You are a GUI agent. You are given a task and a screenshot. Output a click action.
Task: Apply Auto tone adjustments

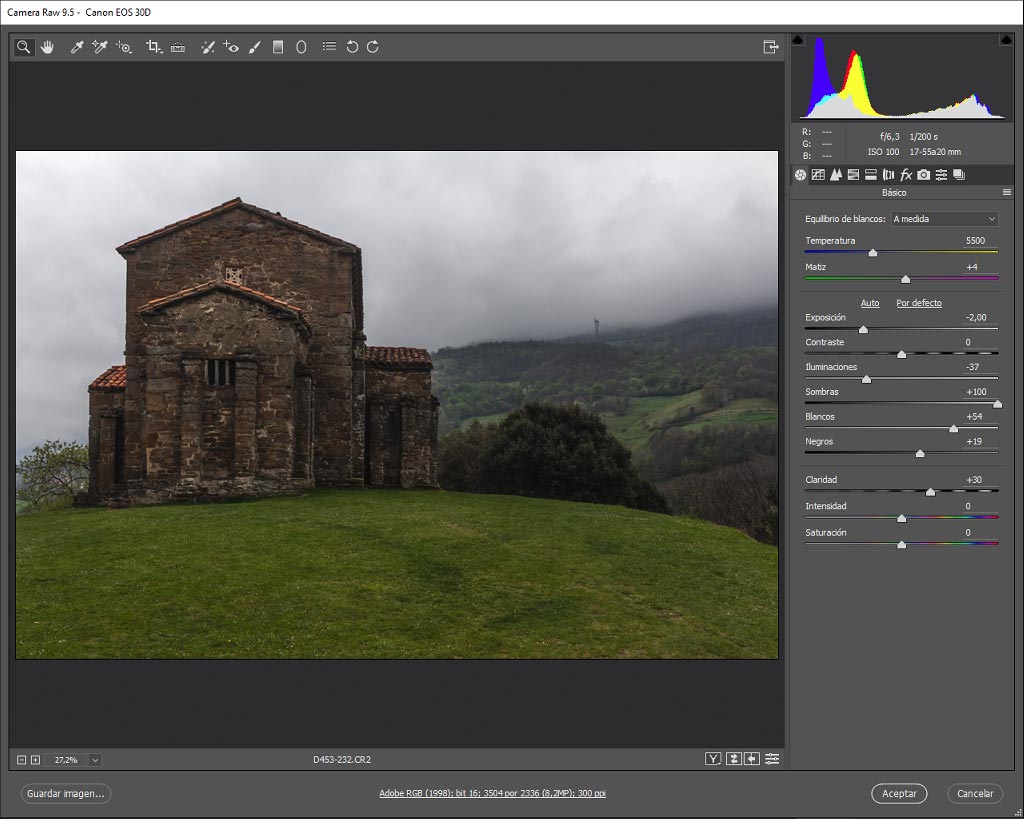pos(870,303)
